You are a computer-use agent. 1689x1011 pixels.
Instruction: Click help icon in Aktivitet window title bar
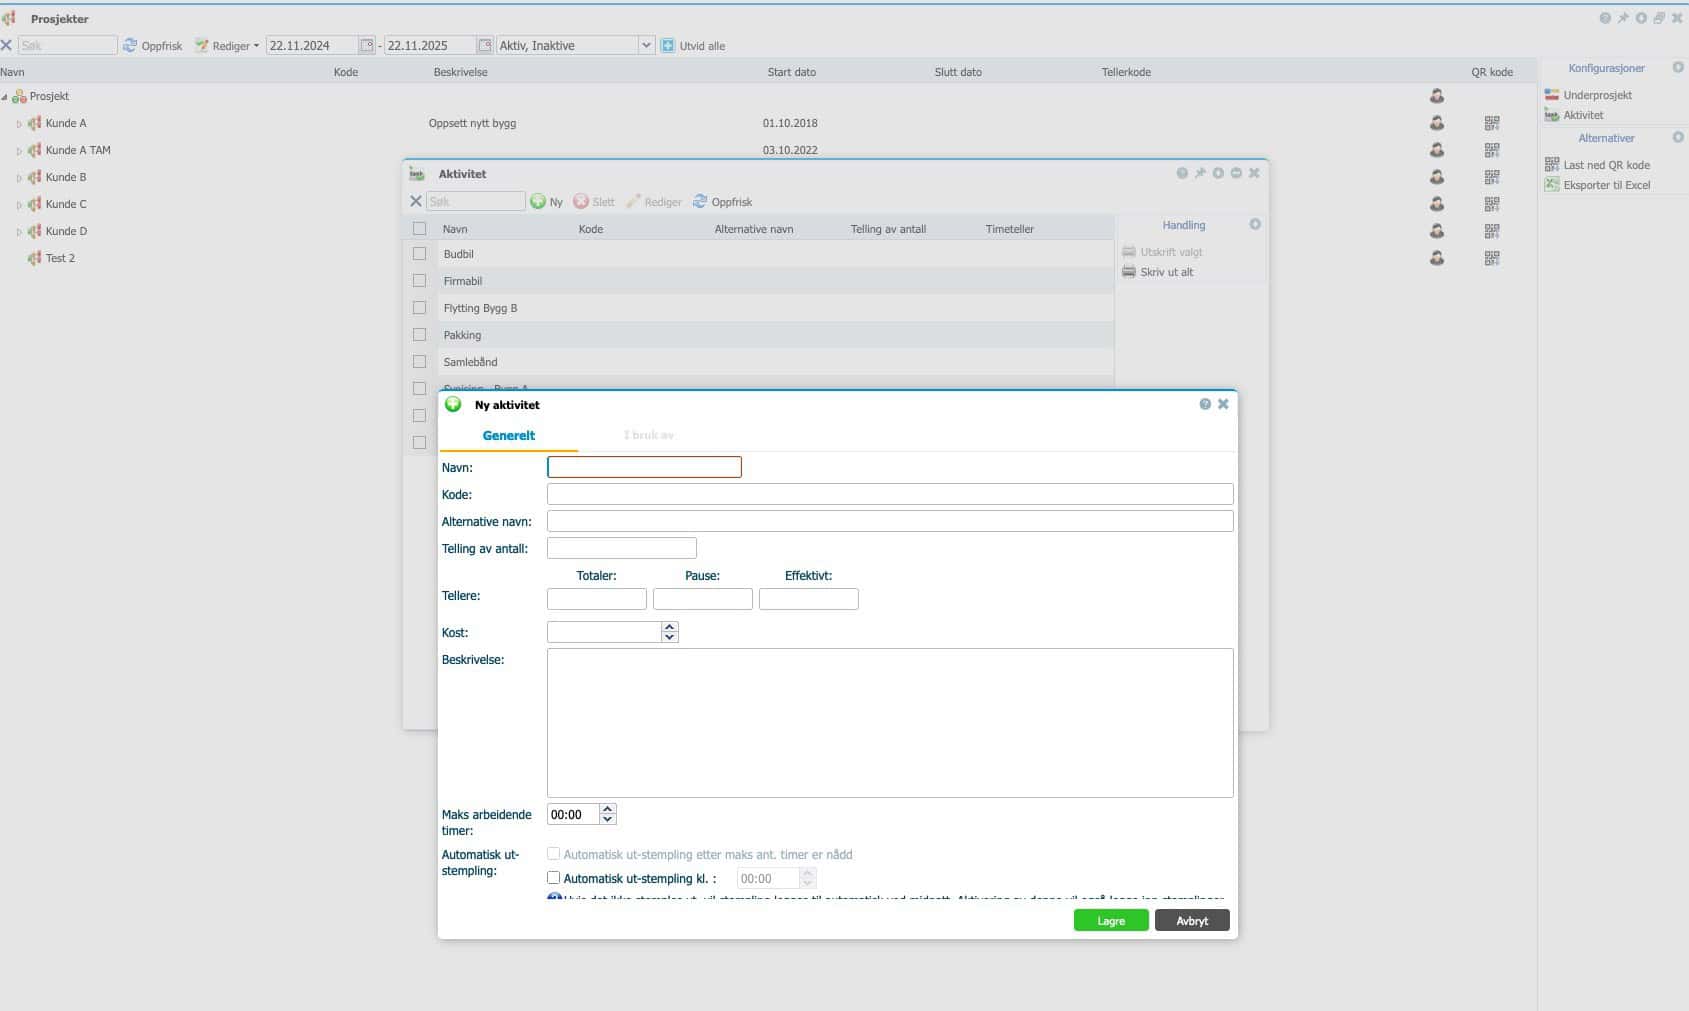point(1182,173)
